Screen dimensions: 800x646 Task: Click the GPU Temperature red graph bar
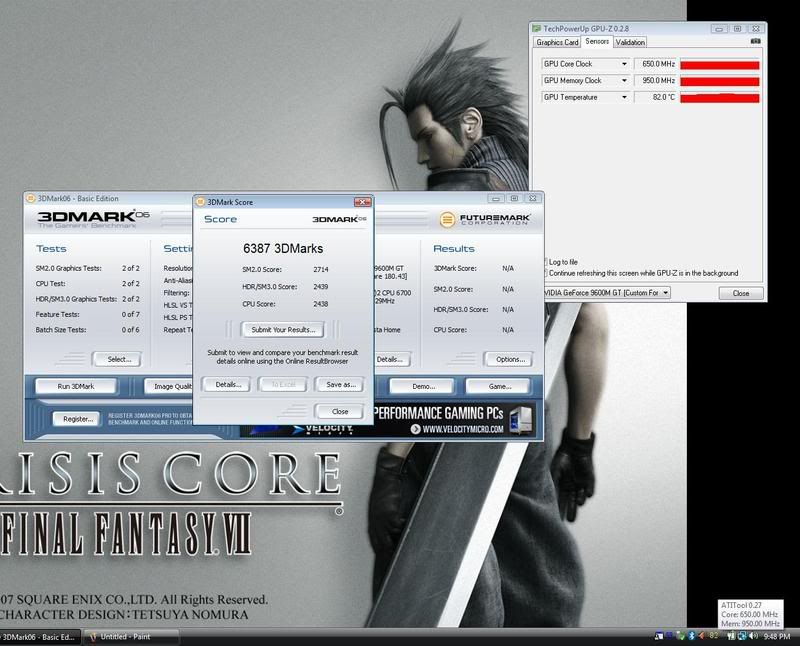[x=720, y=97]
